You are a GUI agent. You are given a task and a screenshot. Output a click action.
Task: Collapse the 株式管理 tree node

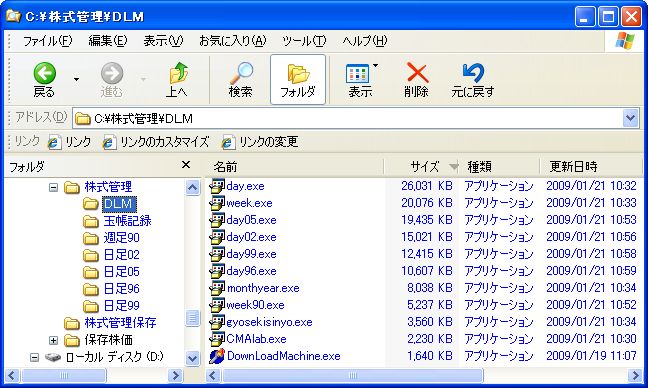coord(53,188)
